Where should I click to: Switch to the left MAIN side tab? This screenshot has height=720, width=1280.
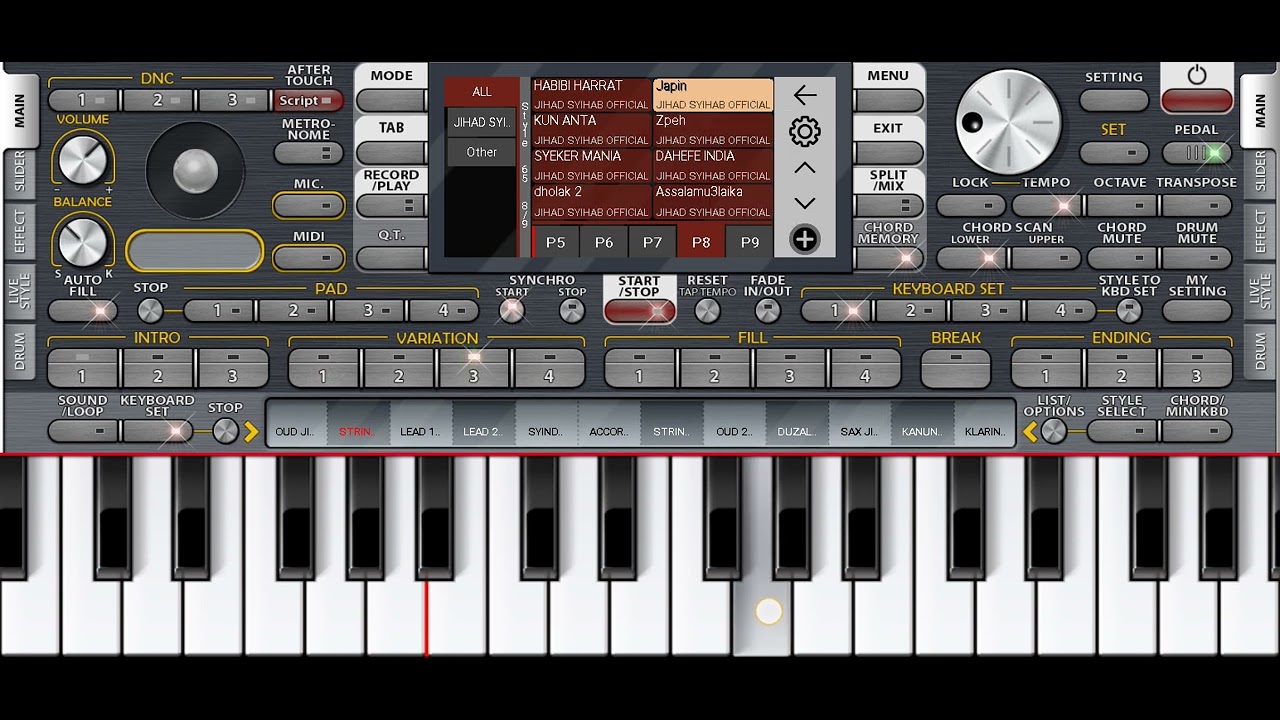[19, 112]
